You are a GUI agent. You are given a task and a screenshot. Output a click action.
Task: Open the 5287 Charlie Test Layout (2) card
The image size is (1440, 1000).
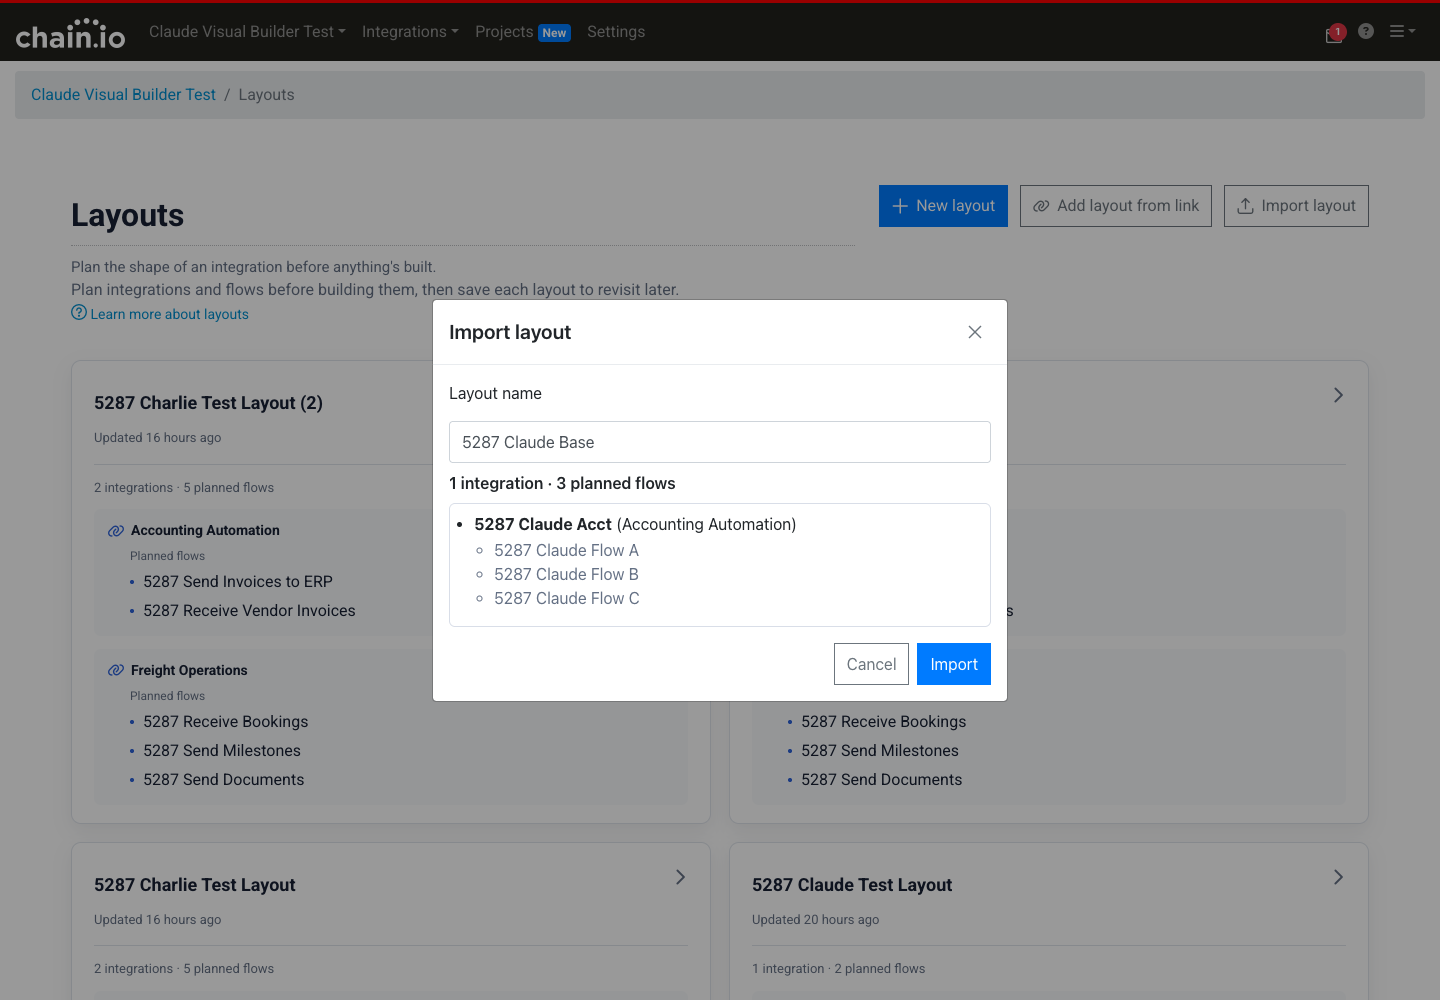pyautogui.click(x=208, y=403)
